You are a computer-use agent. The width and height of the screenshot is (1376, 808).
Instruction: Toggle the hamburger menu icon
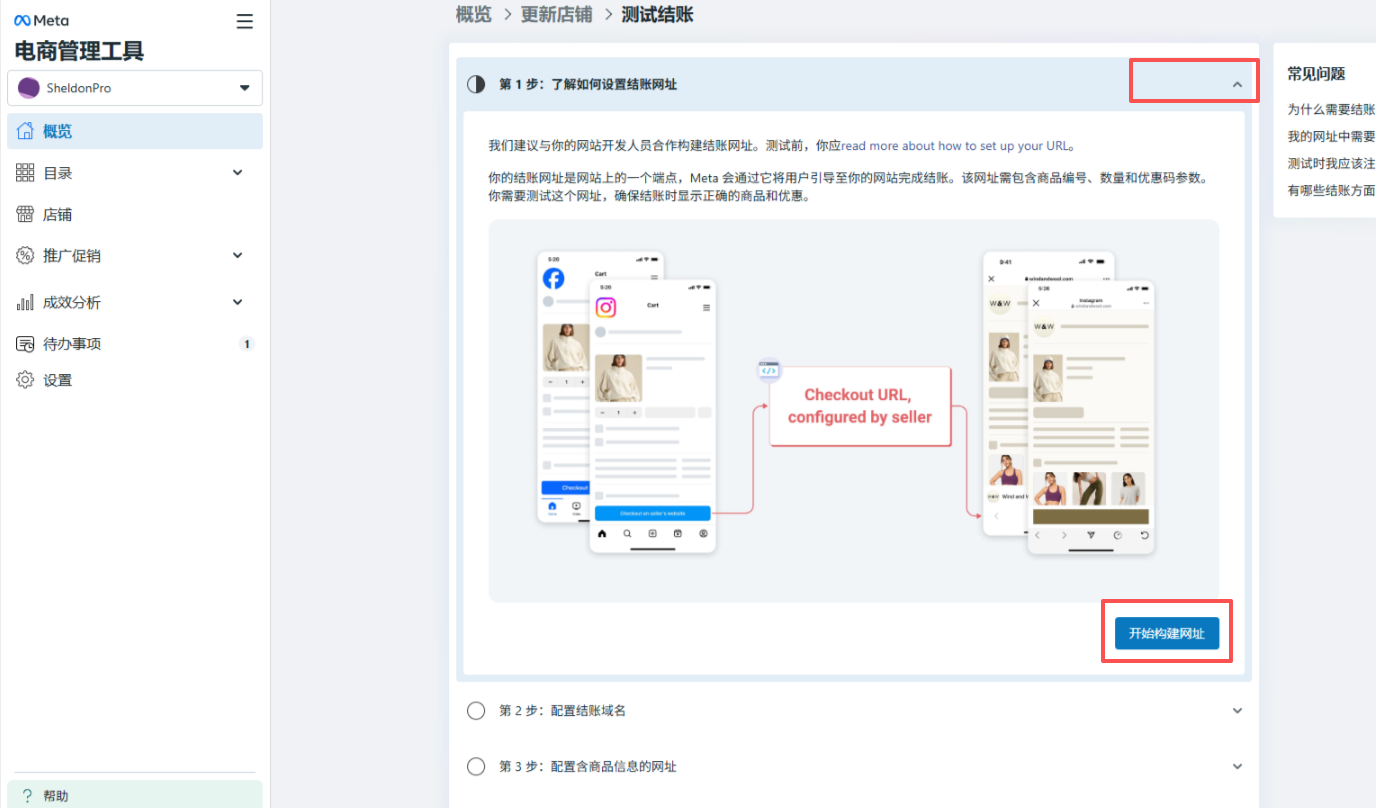tap(244, 21)
